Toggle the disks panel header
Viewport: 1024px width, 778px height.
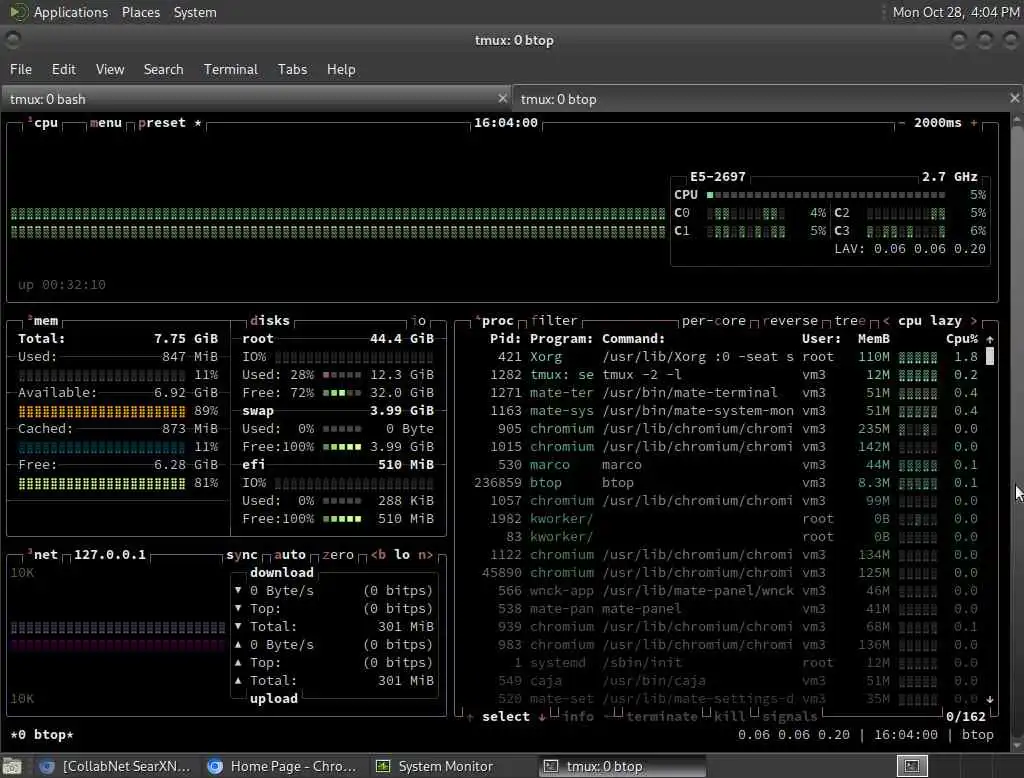(270, 321)
